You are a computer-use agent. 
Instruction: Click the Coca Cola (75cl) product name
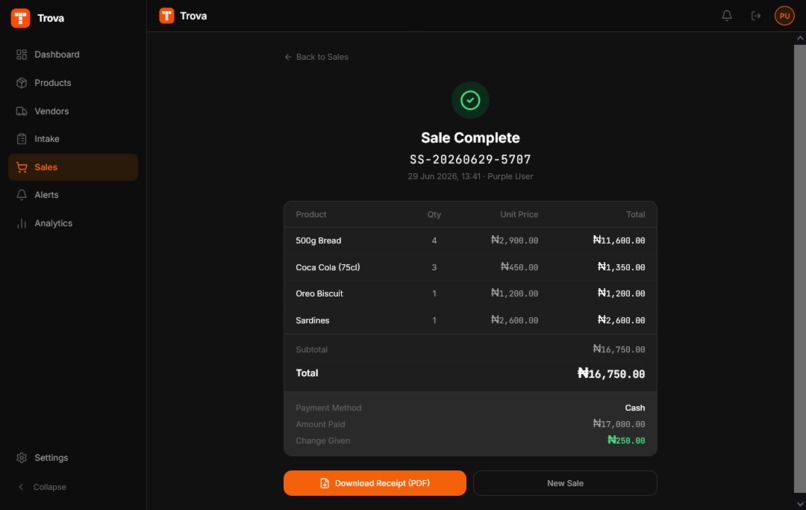pos(328,267)
